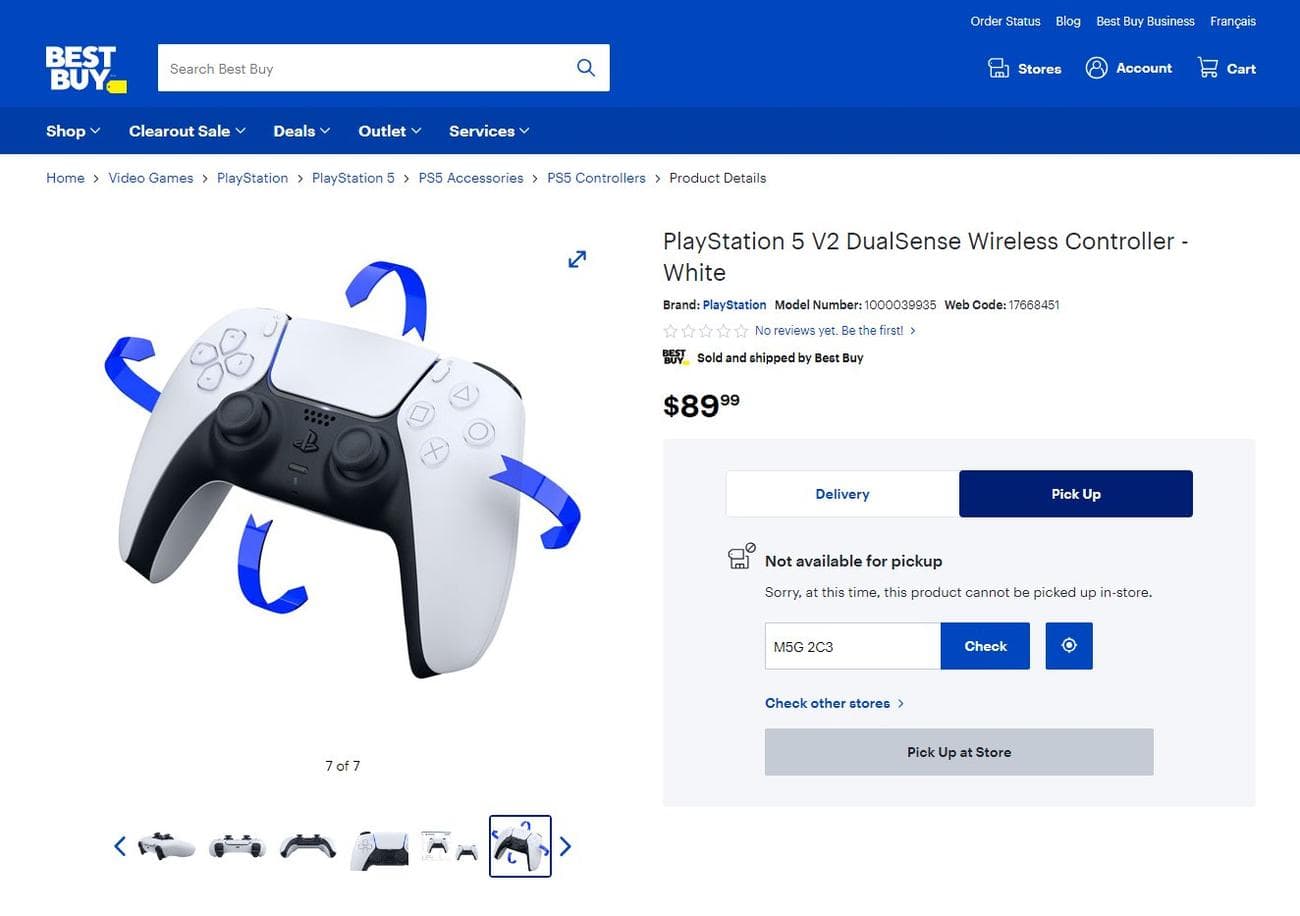Expand the Services menu

click(x=489, y=131)
